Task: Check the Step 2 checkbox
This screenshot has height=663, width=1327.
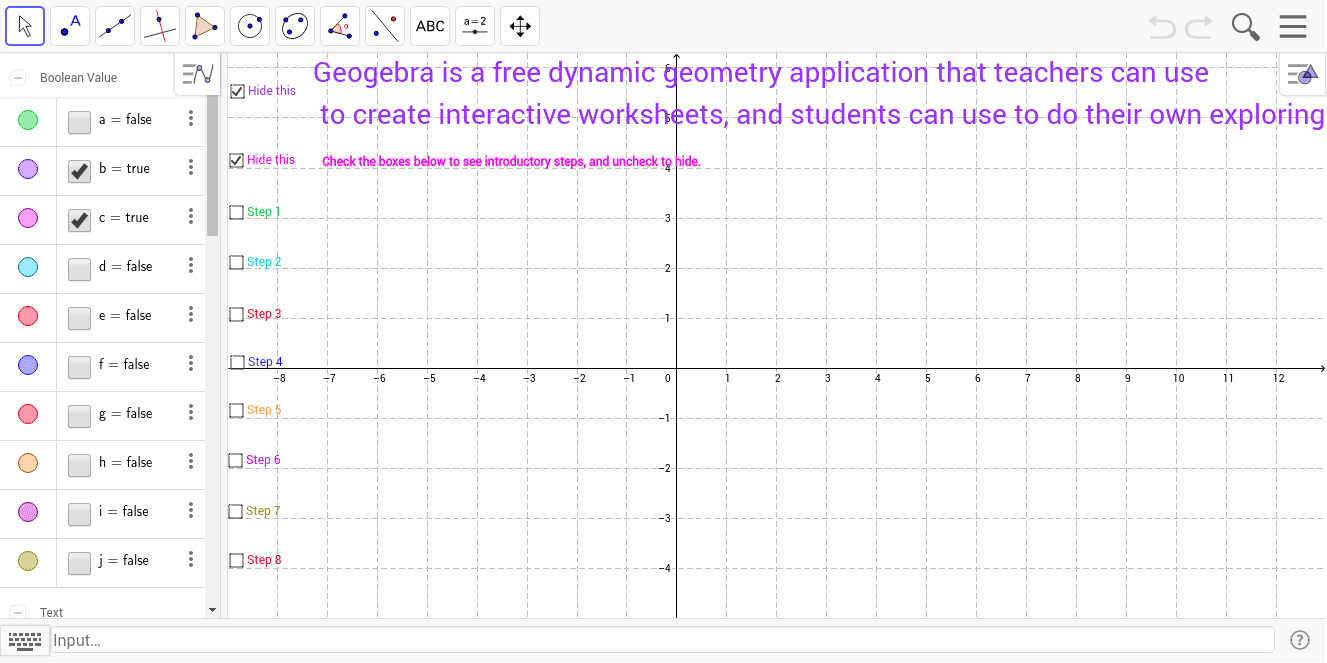Action: (x=237, y=262)
